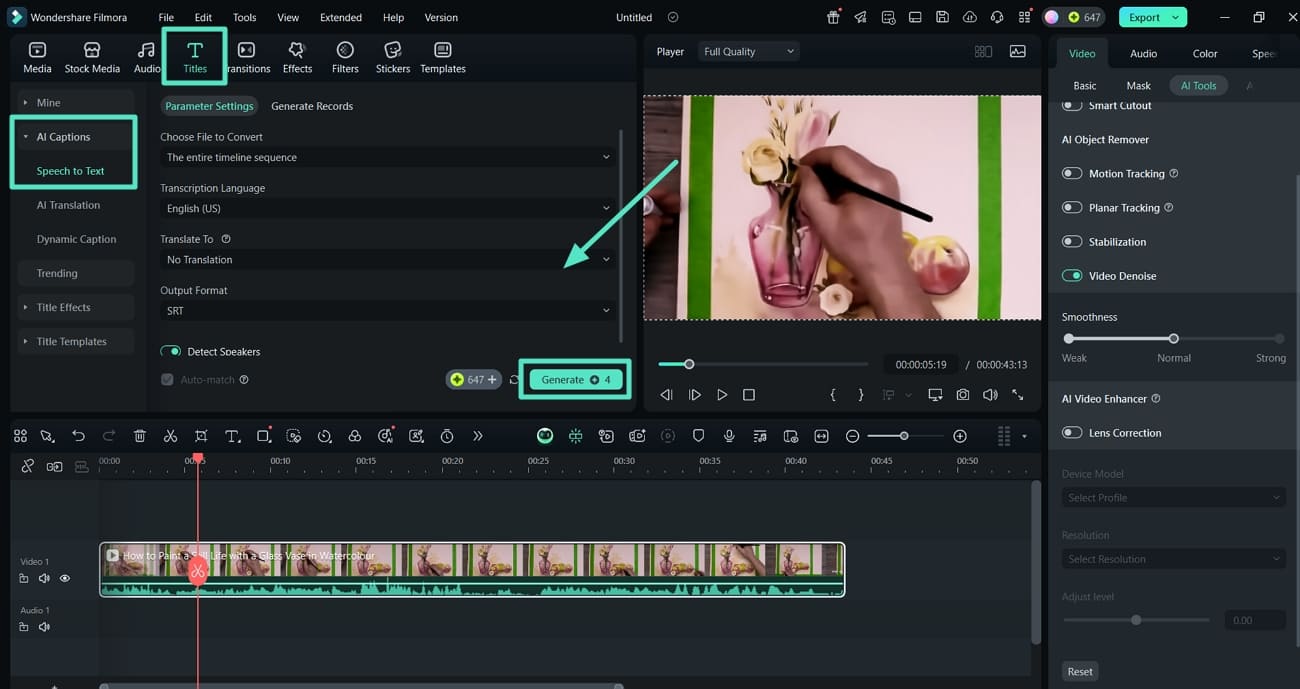The height and width of the screenshot is (689, 1300).
Task: Disable Video Denoise toggle
Action: pyautogui.click(x=1072, y=275)
